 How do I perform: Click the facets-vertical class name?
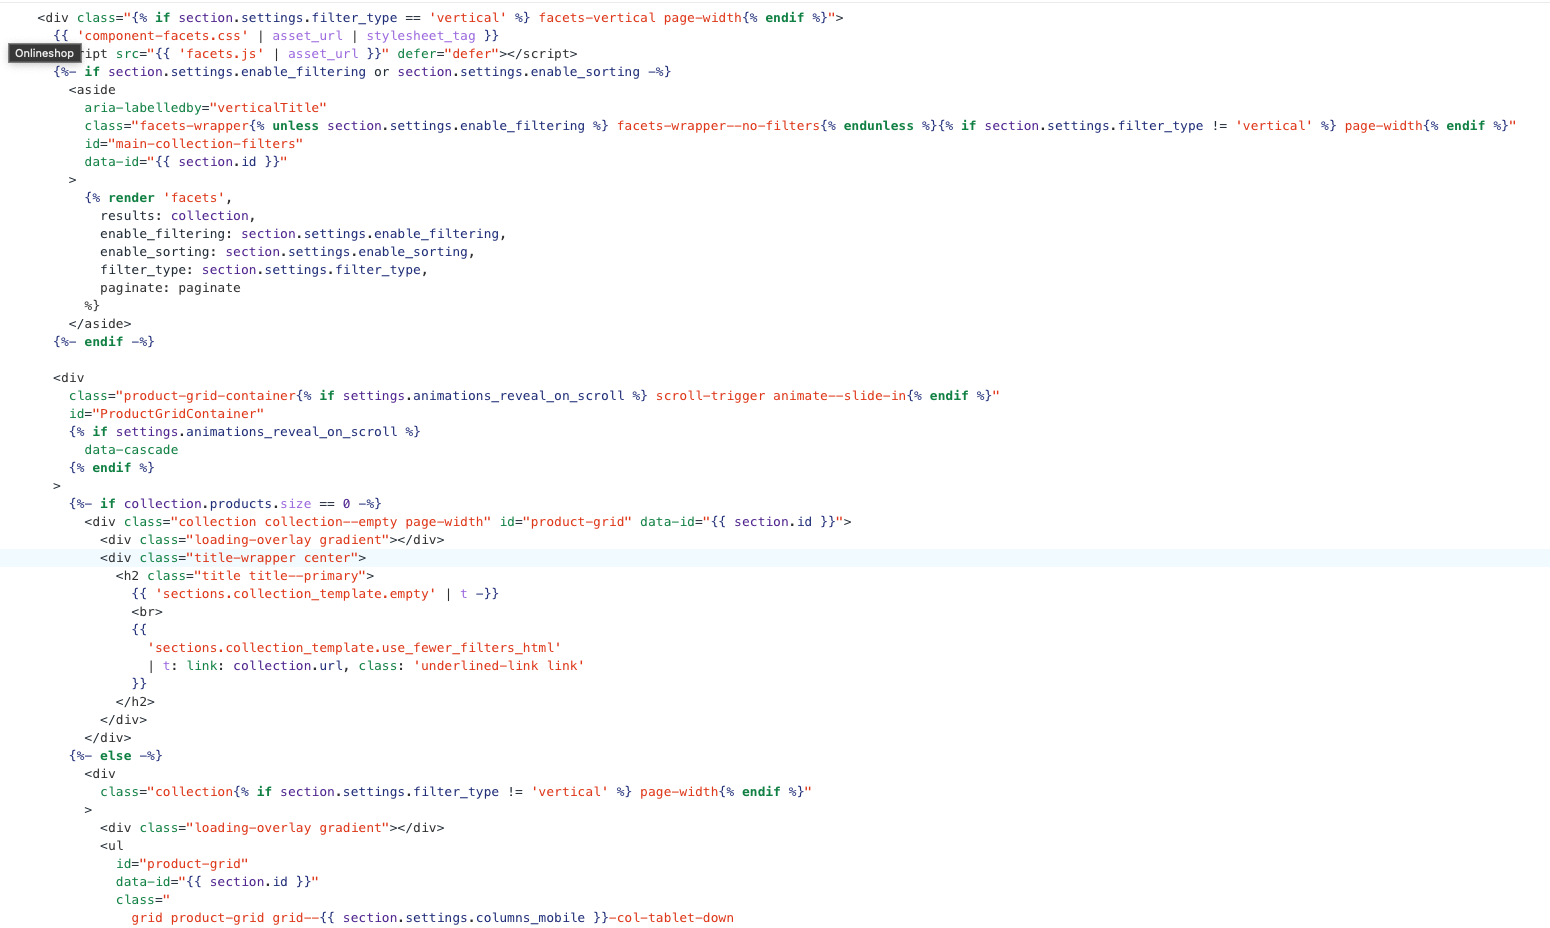[597, 18]
